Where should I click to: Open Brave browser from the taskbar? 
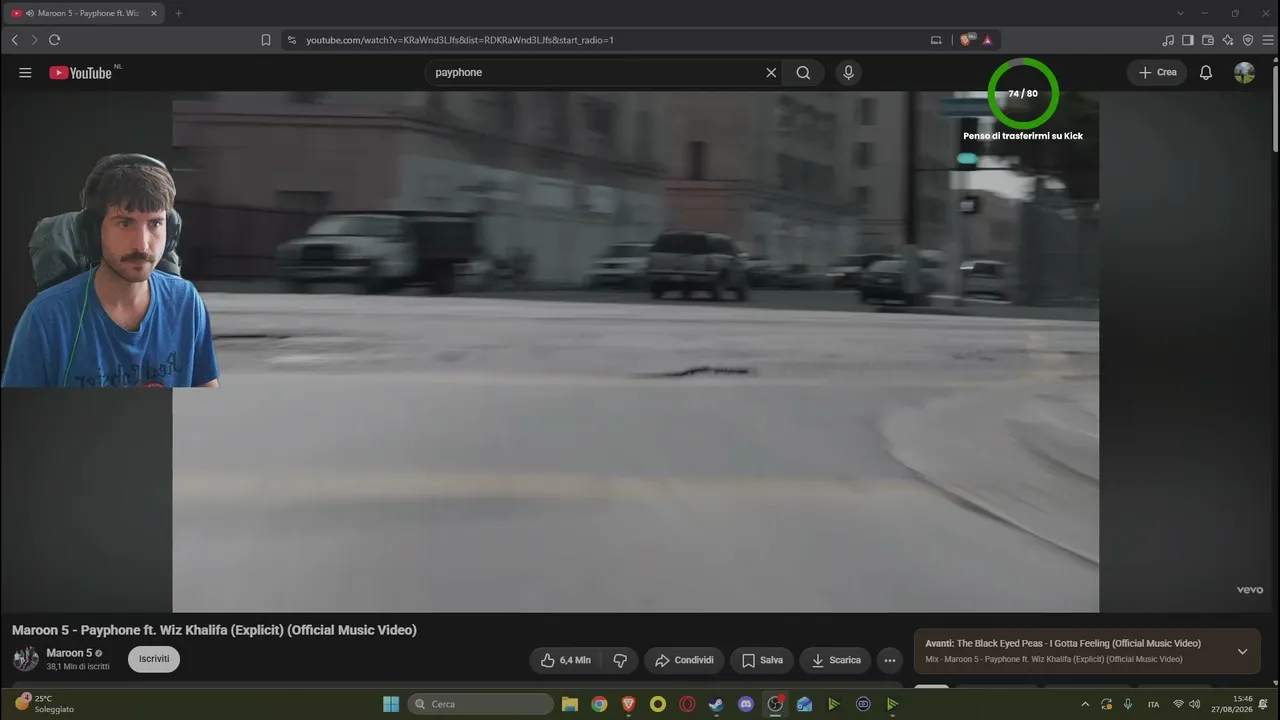pyautogui.click(x=628, y=704)
